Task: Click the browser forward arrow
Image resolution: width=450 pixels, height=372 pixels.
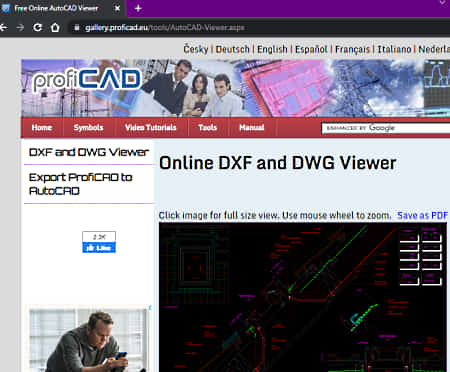Action: click(x=20, y=27)
